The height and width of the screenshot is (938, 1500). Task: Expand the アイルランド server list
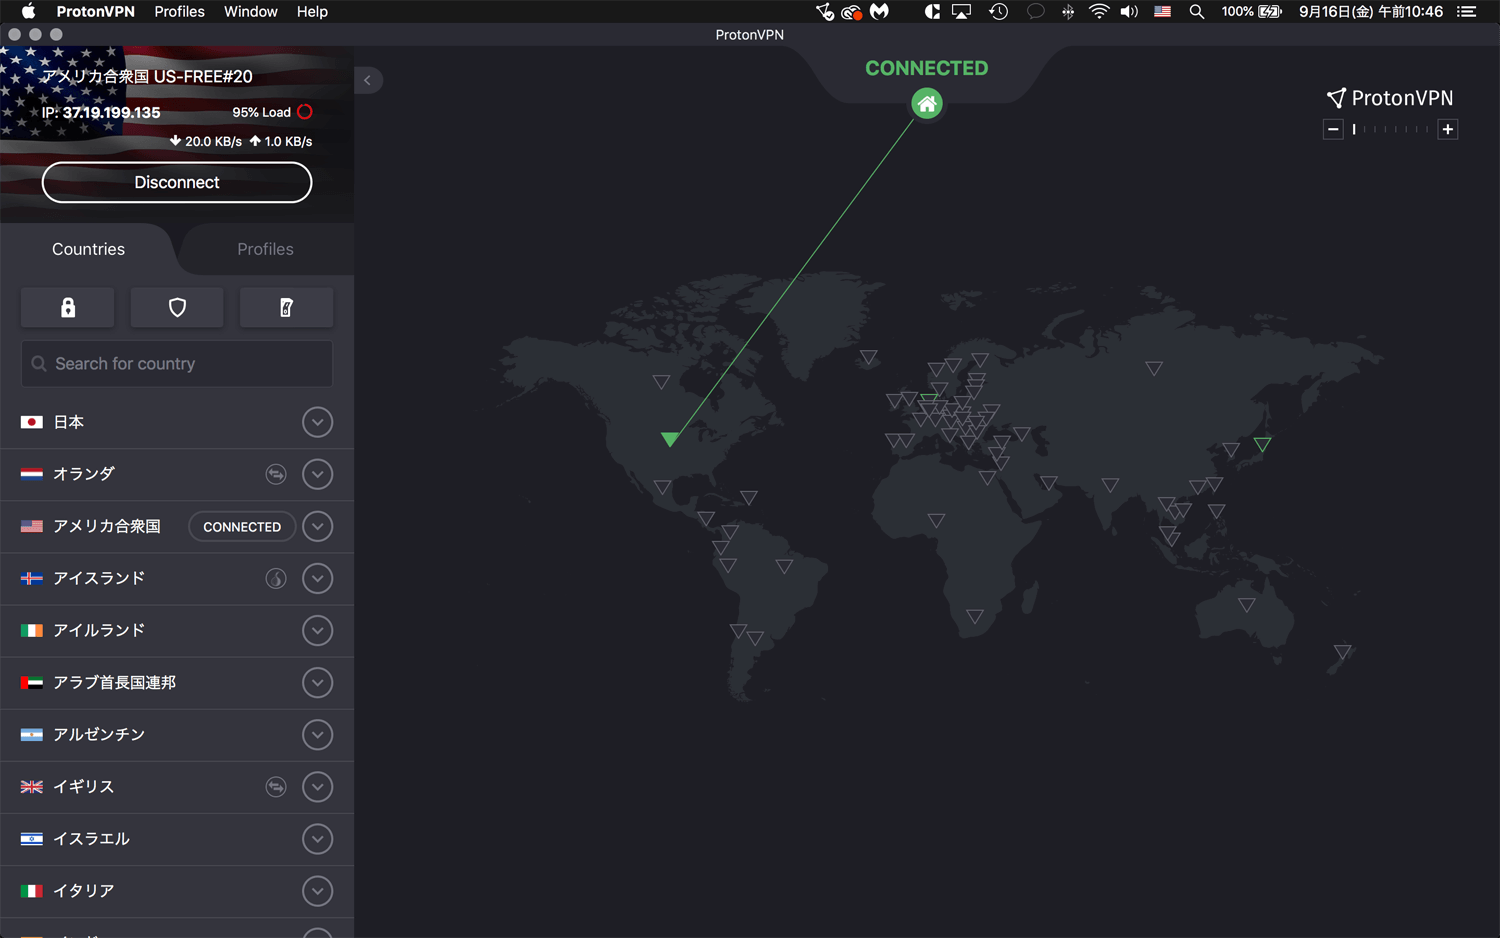click(x=317, y=630)
